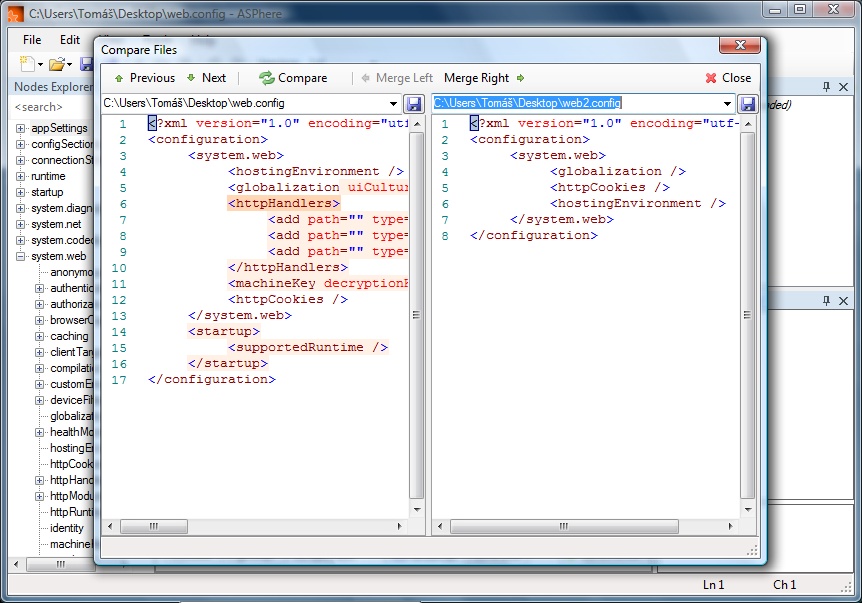Click </configuration> line in right file
The image size is (862, 603).
(533, 235)
